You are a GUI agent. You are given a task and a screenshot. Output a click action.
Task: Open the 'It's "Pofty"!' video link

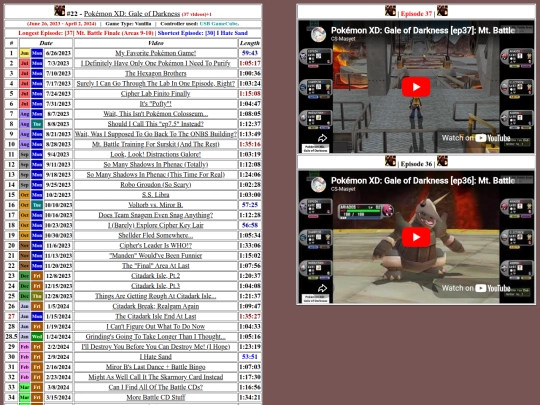(156, 104)
